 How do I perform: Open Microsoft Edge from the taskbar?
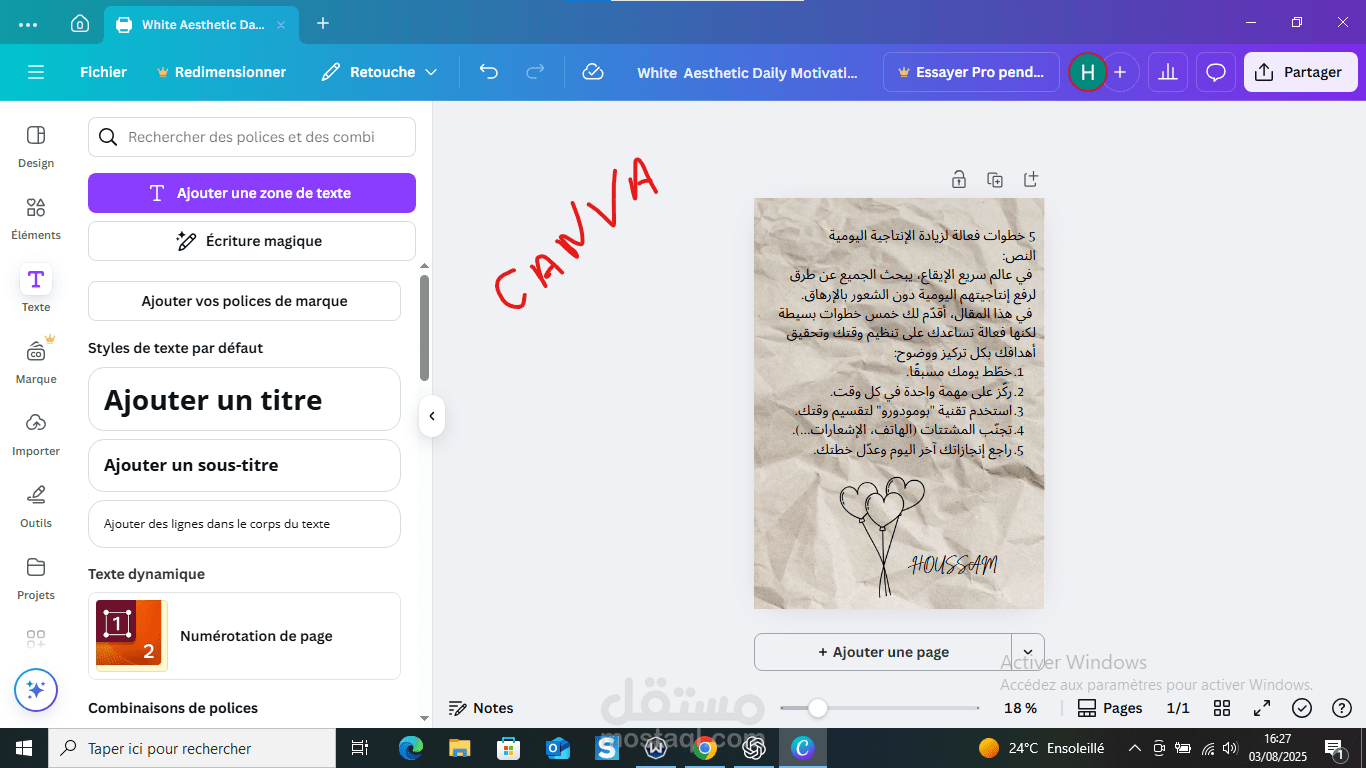pos(411,748)
